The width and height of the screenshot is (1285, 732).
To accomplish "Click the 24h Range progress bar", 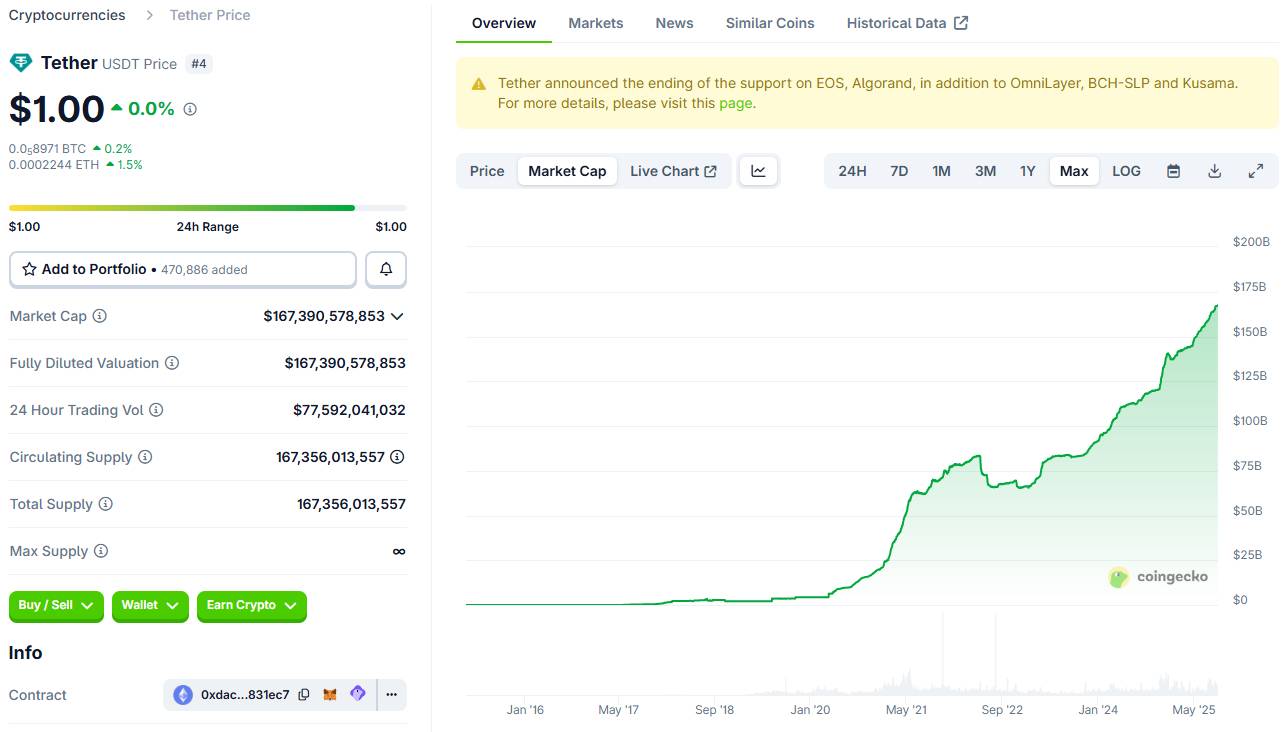I will pos(207,208).
